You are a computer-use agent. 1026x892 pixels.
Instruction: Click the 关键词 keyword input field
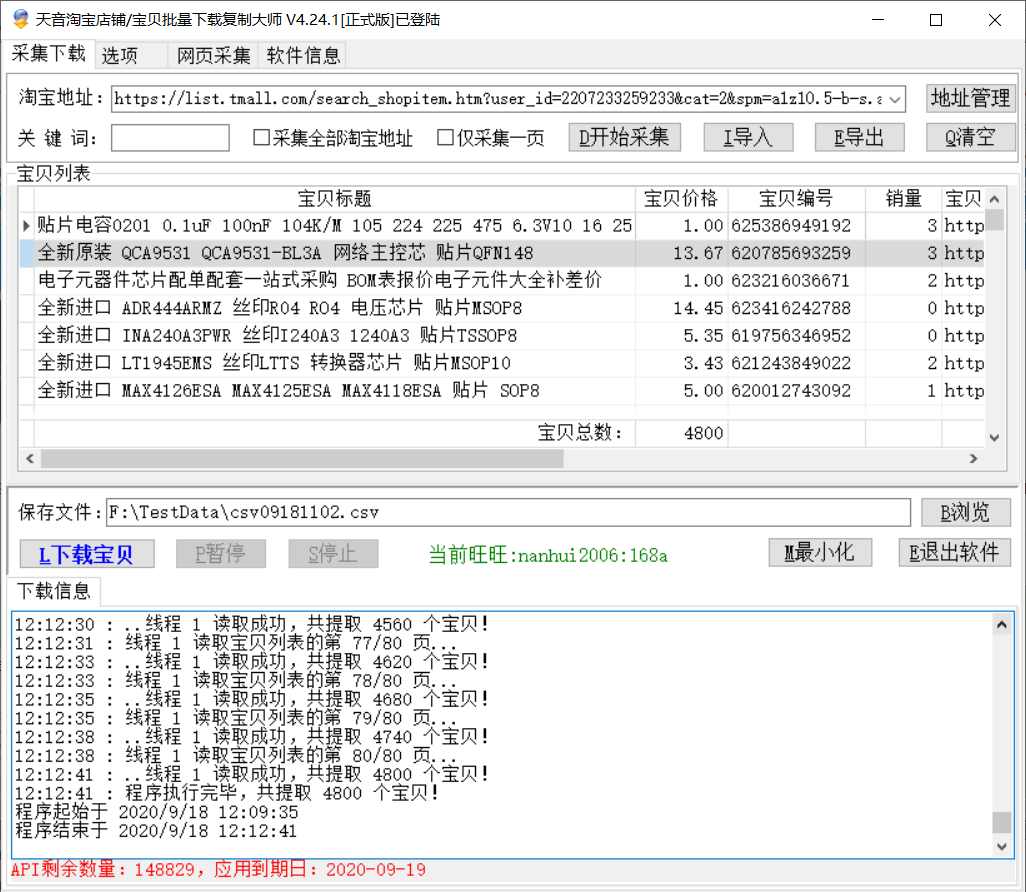[x=170, y=138]
